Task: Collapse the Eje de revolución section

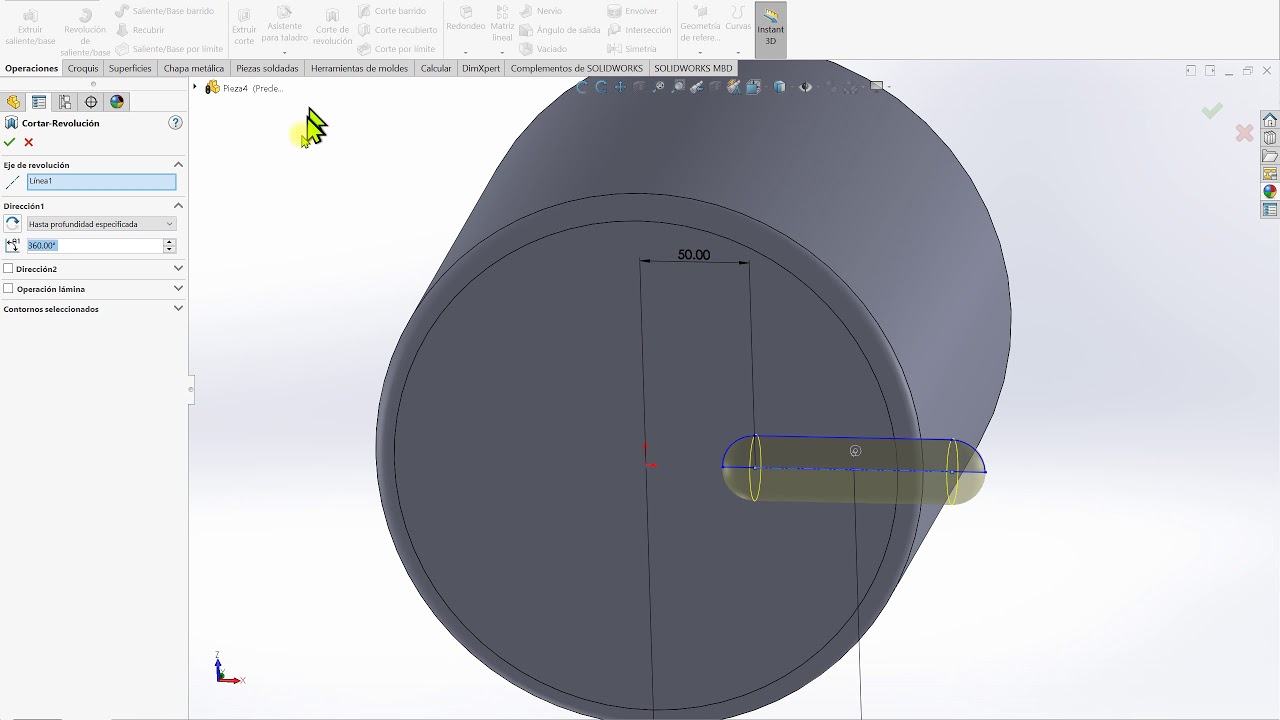Action: click(178, 165)
